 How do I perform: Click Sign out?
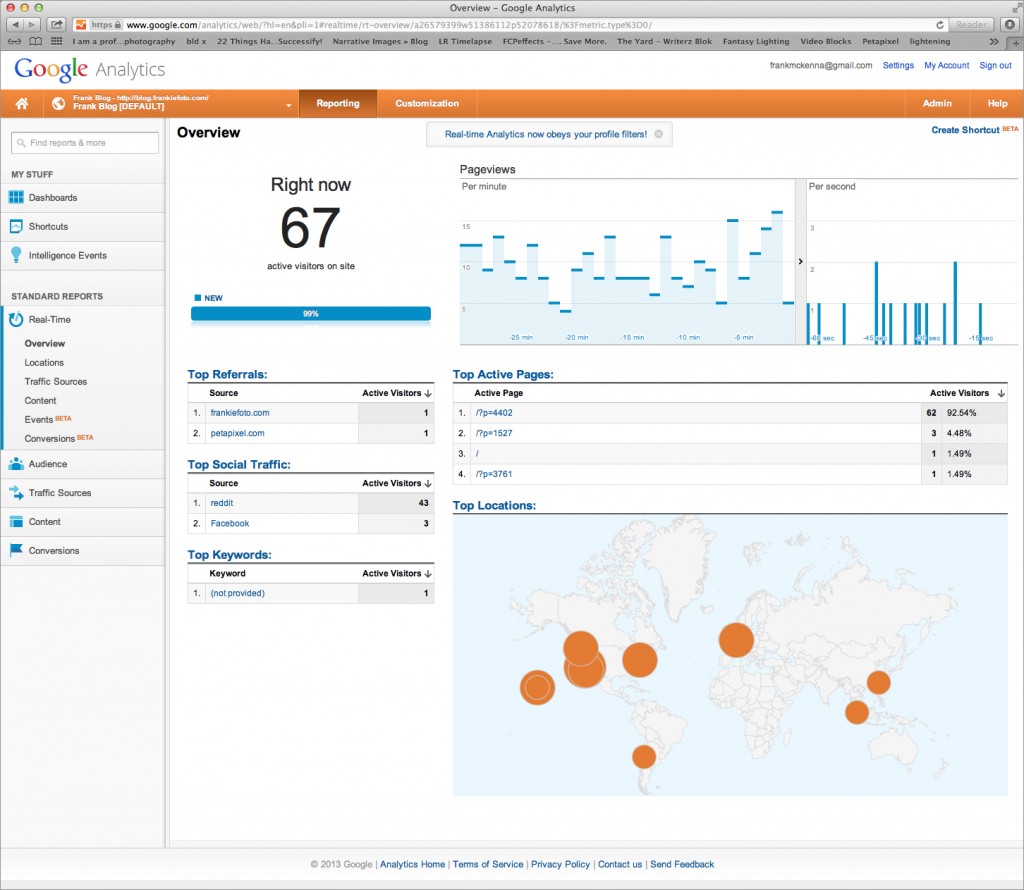click(995, 65)
